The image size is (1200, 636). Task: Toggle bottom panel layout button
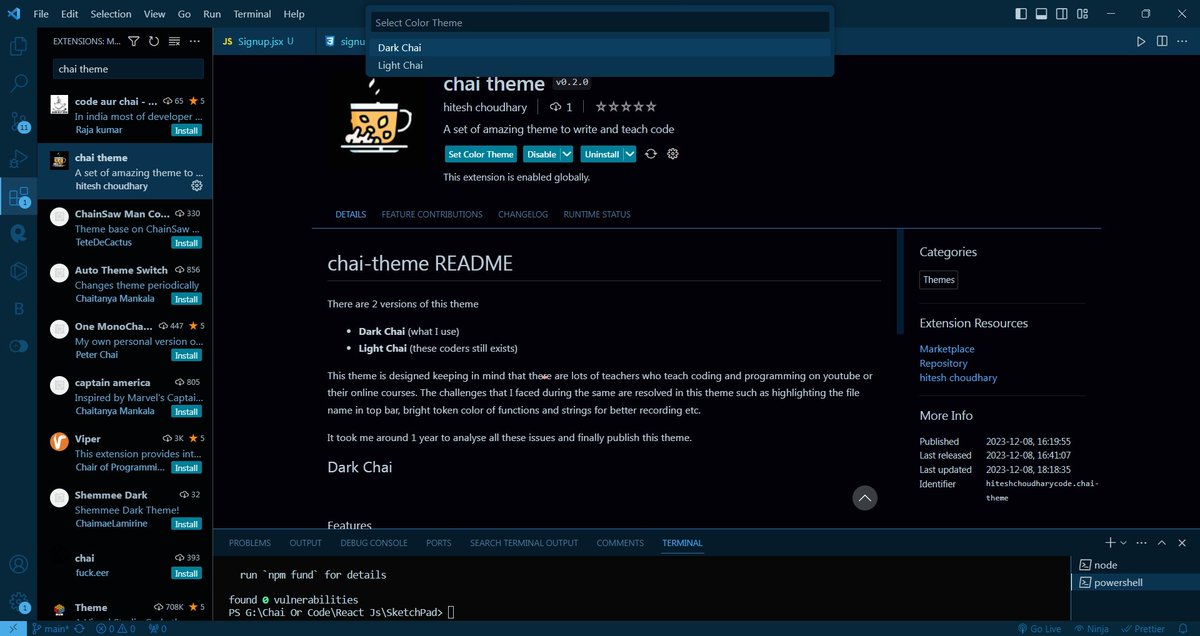point(1041,14)
